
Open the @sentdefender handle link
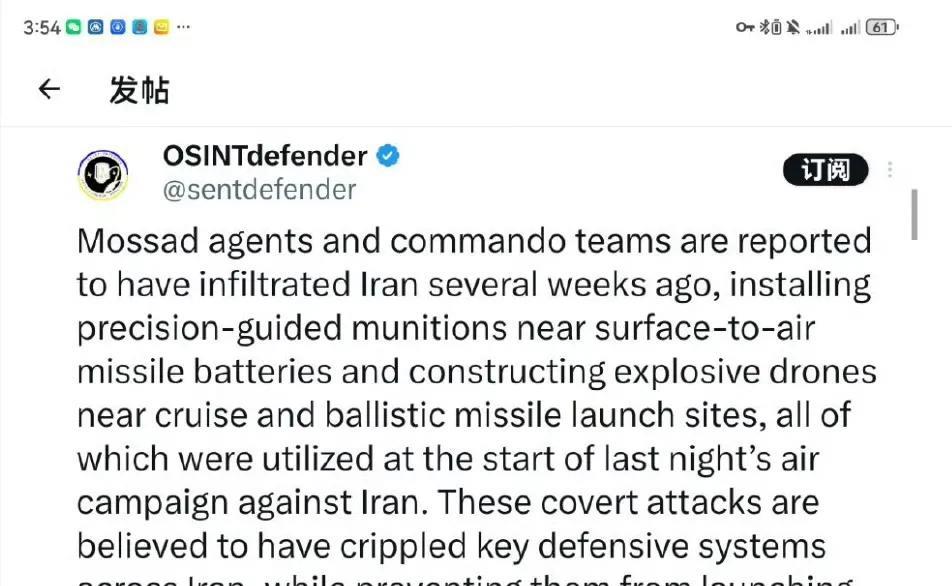(x=259, y=190)
